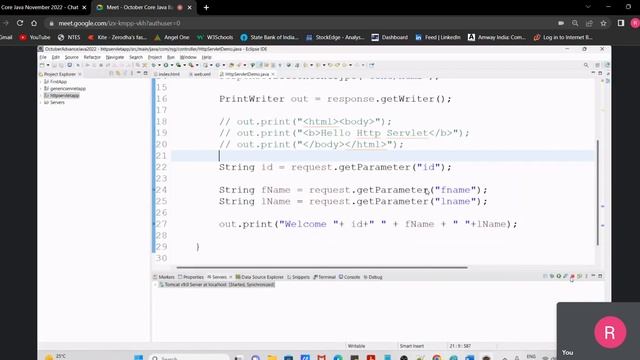Open the Run configurations dropdown arrow
Image resolution: width=640 pixels, height=360 pixels.
tap(172, 65)
